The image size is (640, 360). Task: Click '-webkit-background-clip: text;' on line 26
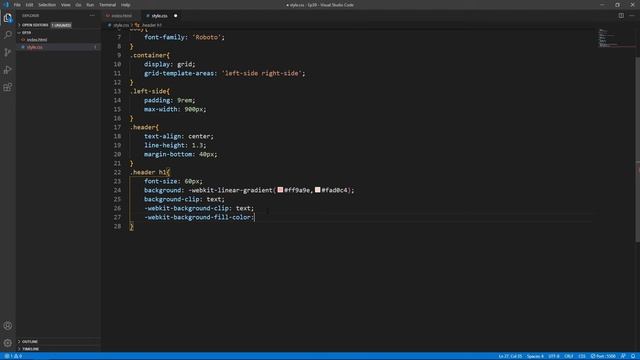199,208
